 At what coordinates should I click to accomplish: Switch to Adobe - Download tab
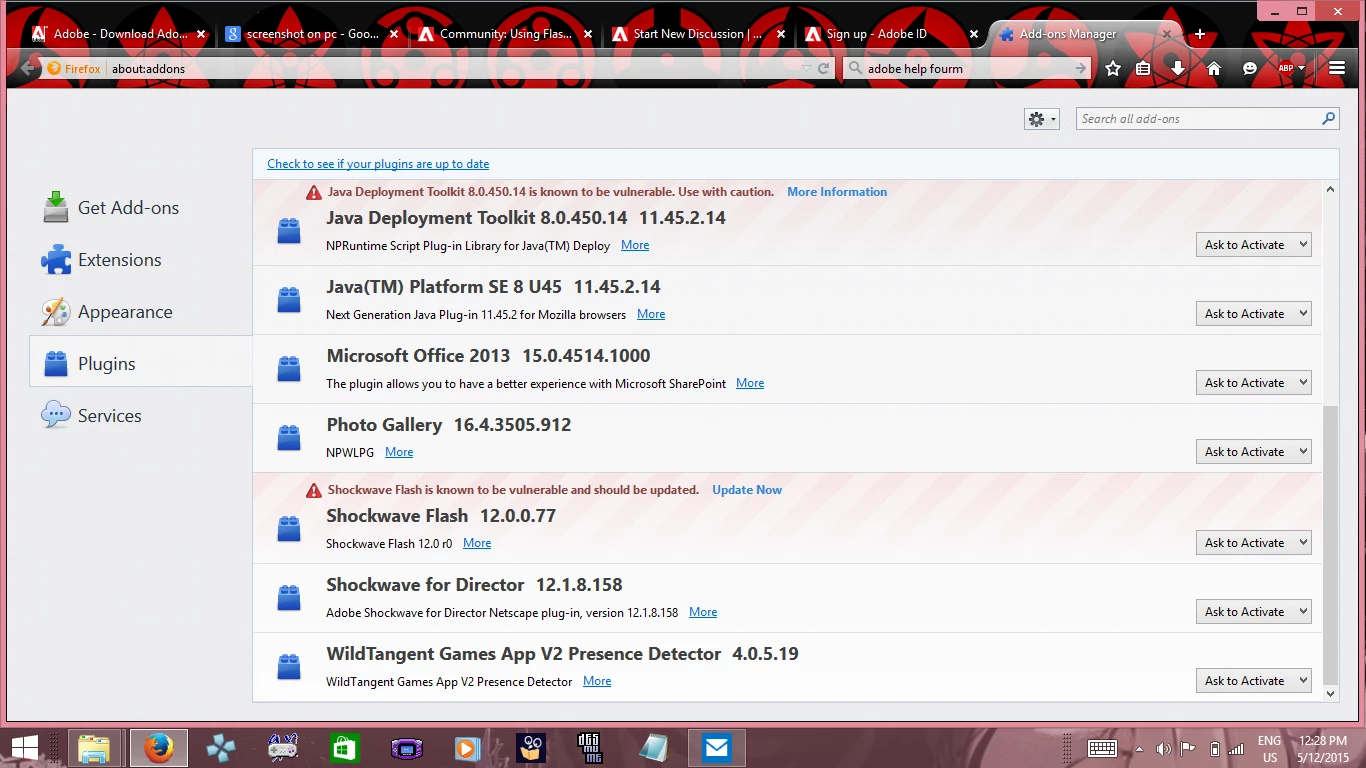point(118,34)
